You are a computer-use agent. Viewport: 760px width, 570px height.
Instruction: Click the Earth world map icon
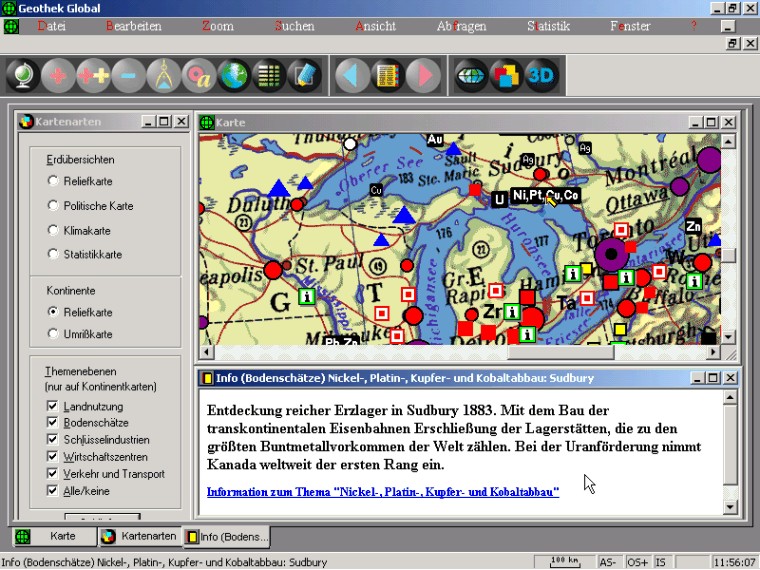click(x=234, y=75)
